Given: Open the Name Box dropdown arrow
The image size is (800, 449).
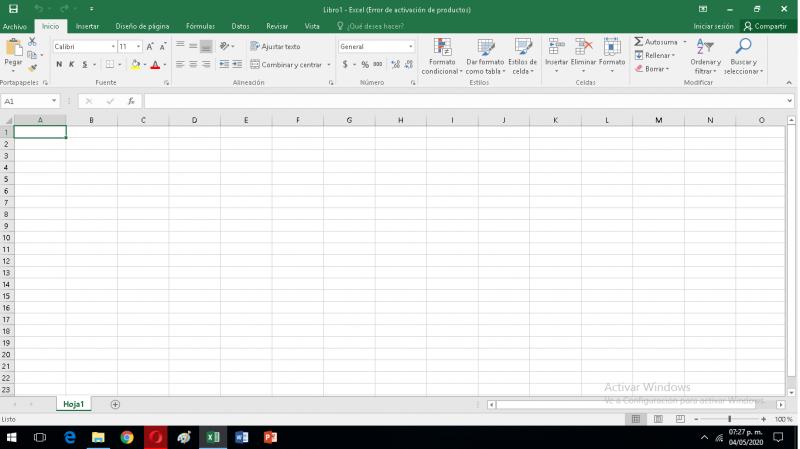Looking at the screenshot, I should coord(54,101).
